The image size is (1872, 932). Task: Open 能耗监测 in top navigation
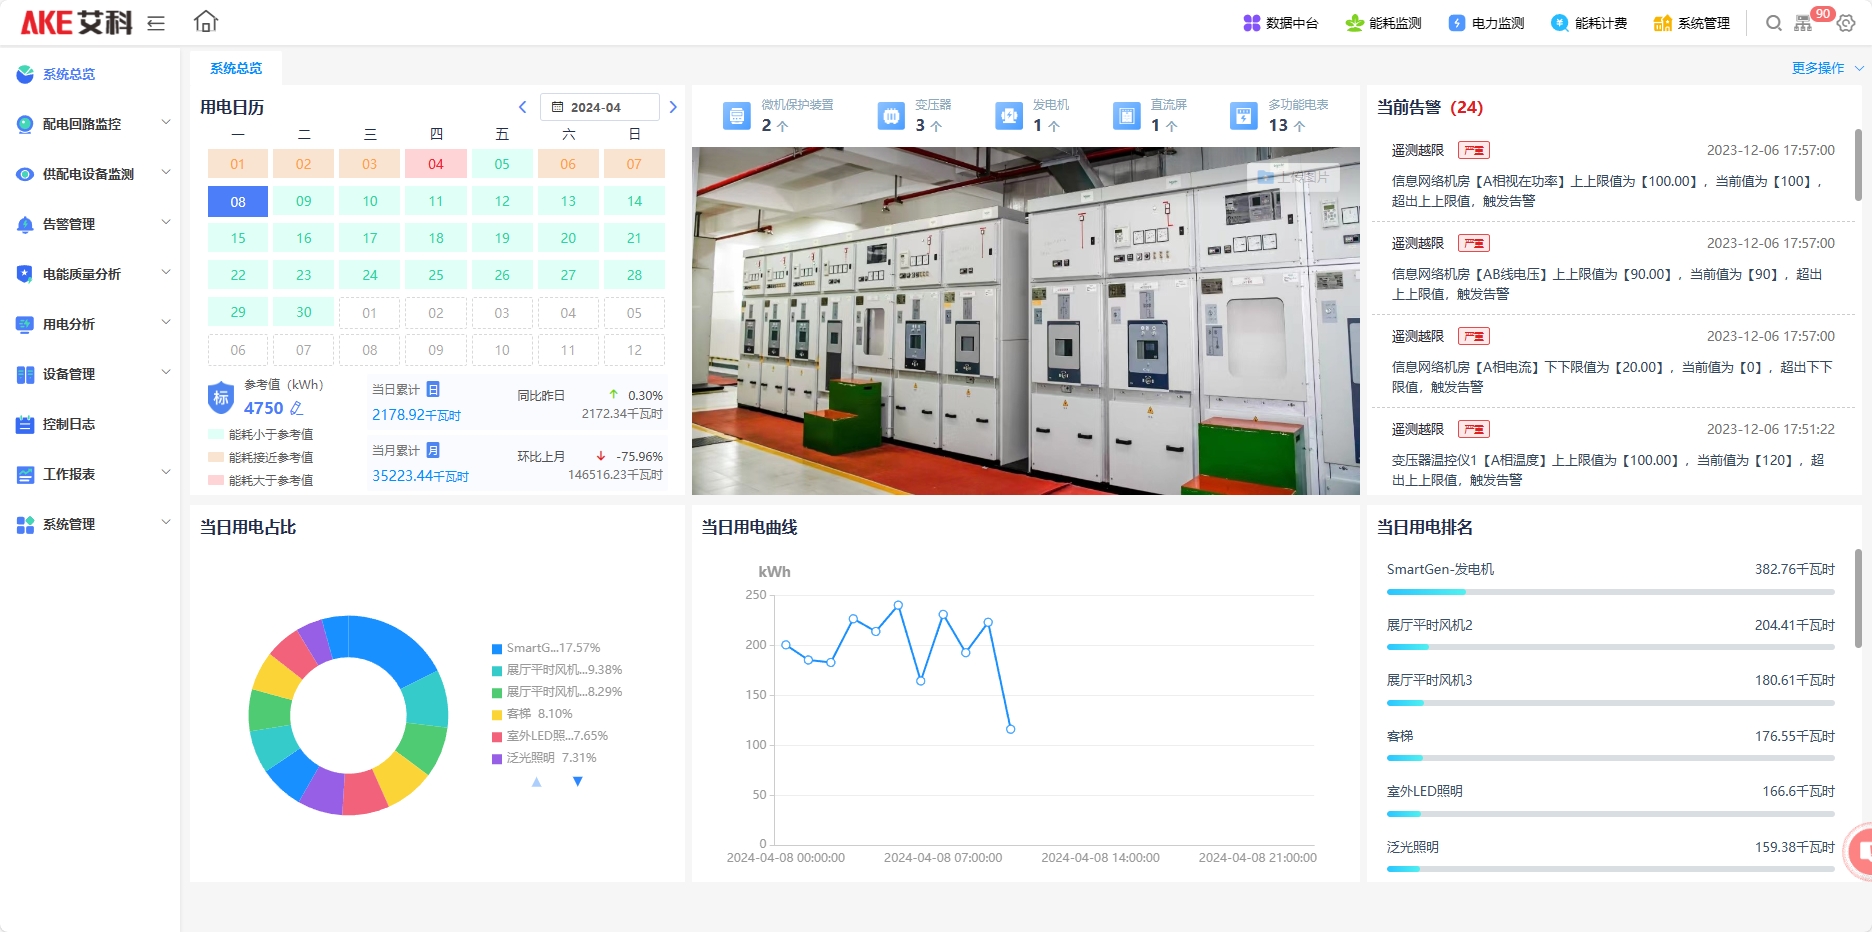tap(1384, 23)
